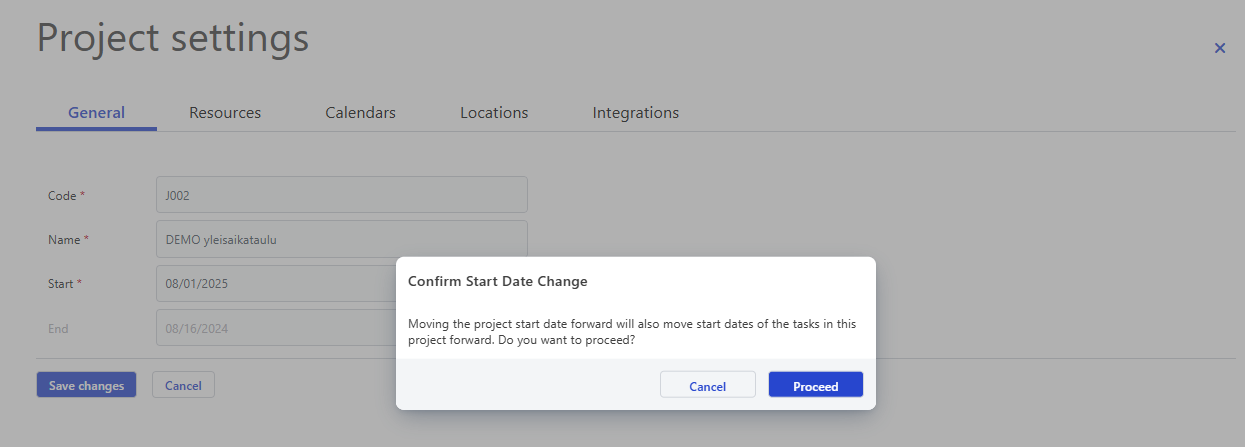Image resolution: width=1245 pixels, height=447 pixels.
Task: Switch to the General tab
Action: (x=96, y=113)
